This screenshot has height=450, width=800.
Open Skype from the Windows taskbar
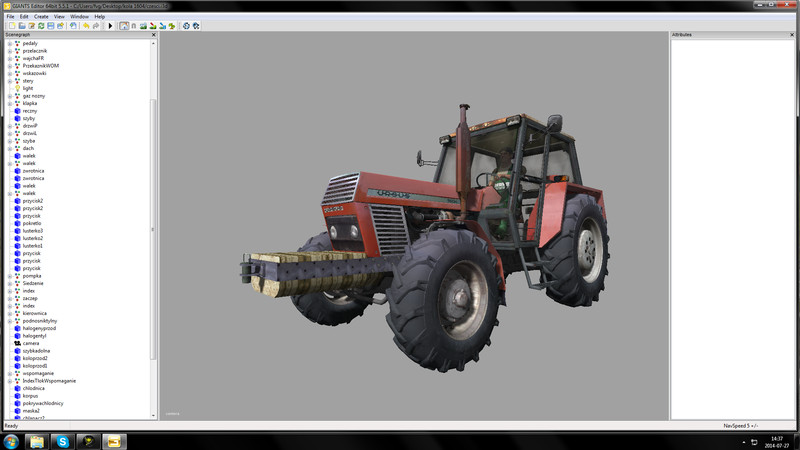62,440
